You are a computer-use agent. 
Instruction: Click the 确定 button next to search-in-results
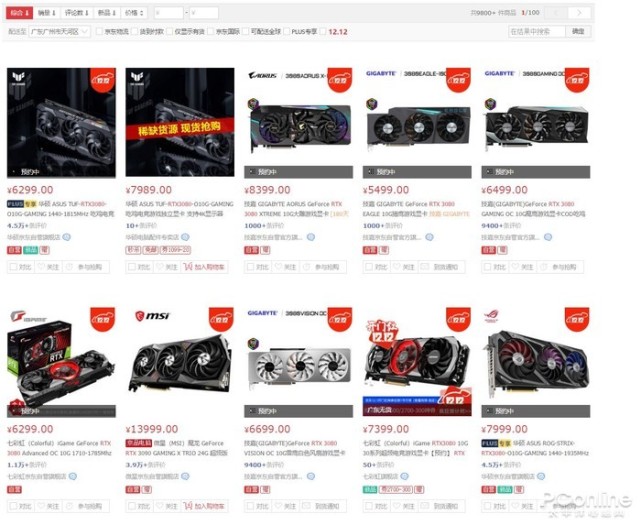pyautogui.click(x=578, y=31)
